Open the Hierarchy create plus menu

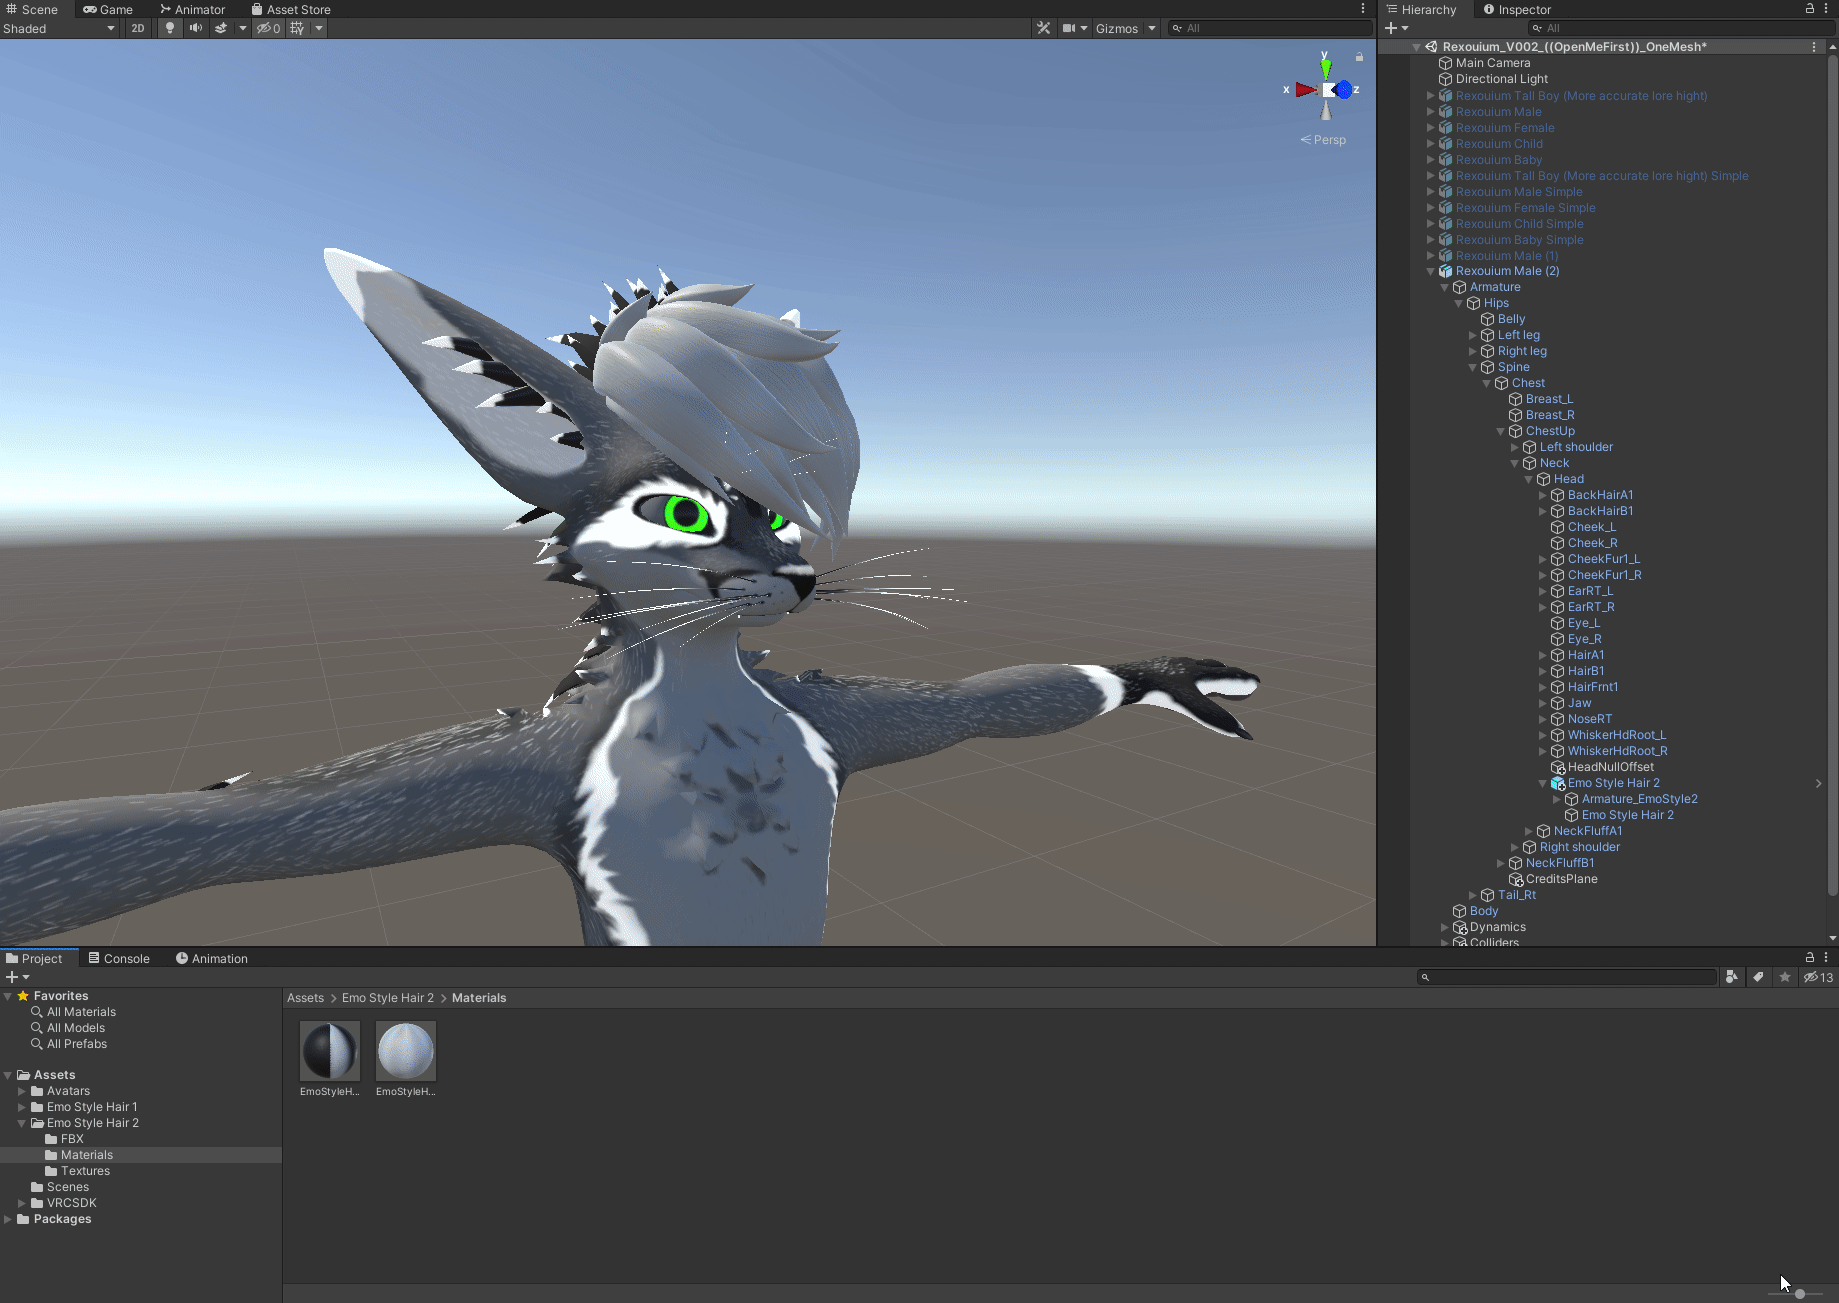(1396, 28)
